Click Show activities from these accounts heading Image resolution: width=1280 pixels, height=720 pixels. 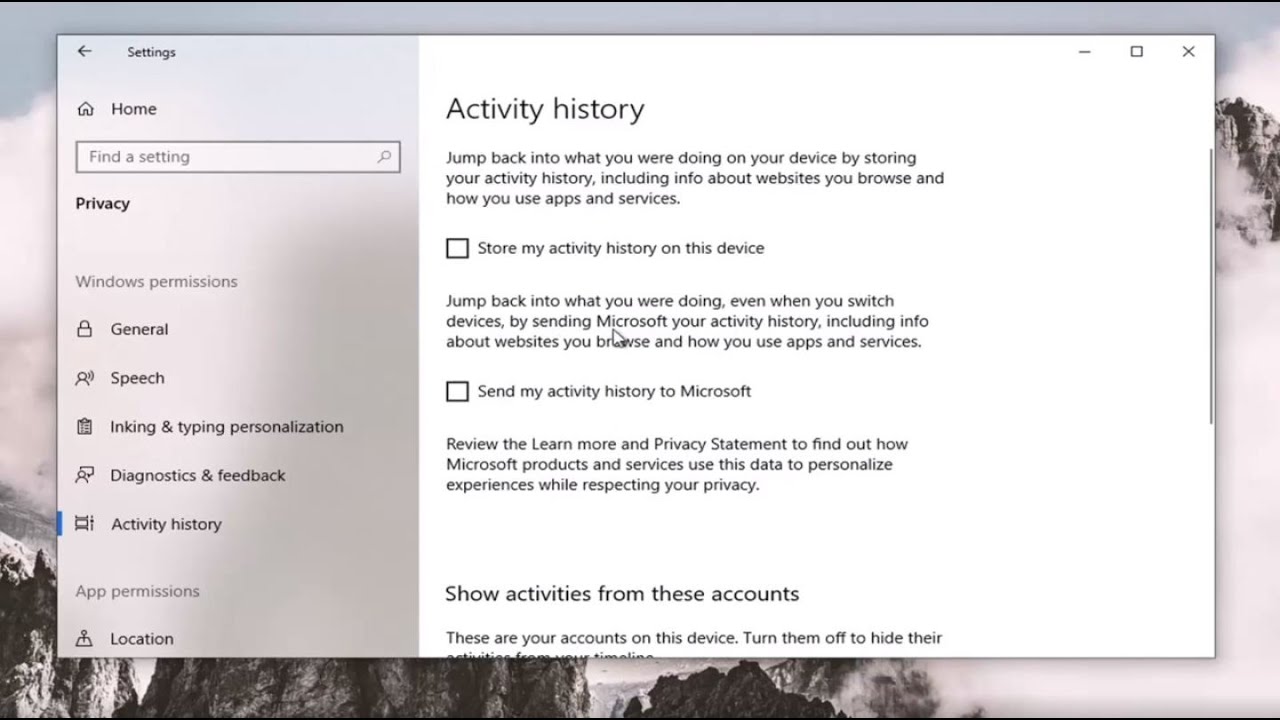pos(622,594)
